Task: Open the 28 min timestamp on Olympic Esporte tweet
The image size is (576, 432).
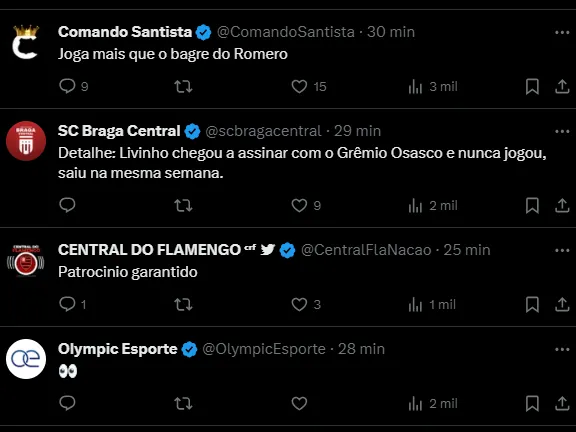Action: click(361, 349)
